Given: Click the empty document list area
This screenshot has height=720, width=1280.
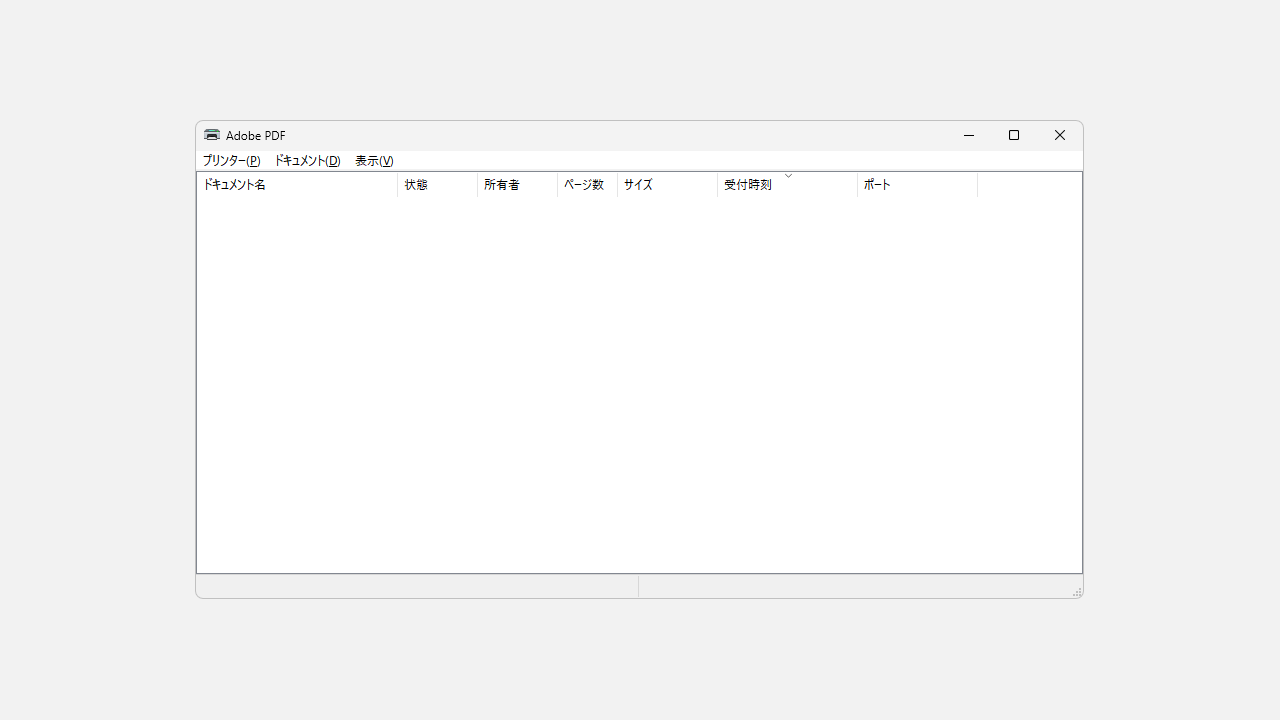Looking at the screenshot, I should point(639,385).
